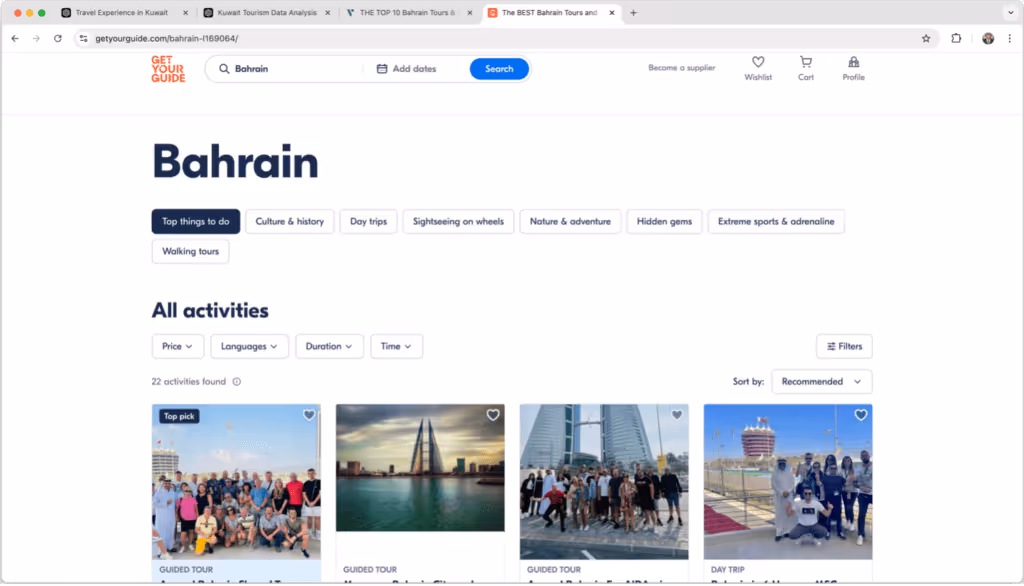Select Extreme sports & adrenaline category
Image resolution: width=1024 pixels, height=586 pixels.
click(776, 221)
